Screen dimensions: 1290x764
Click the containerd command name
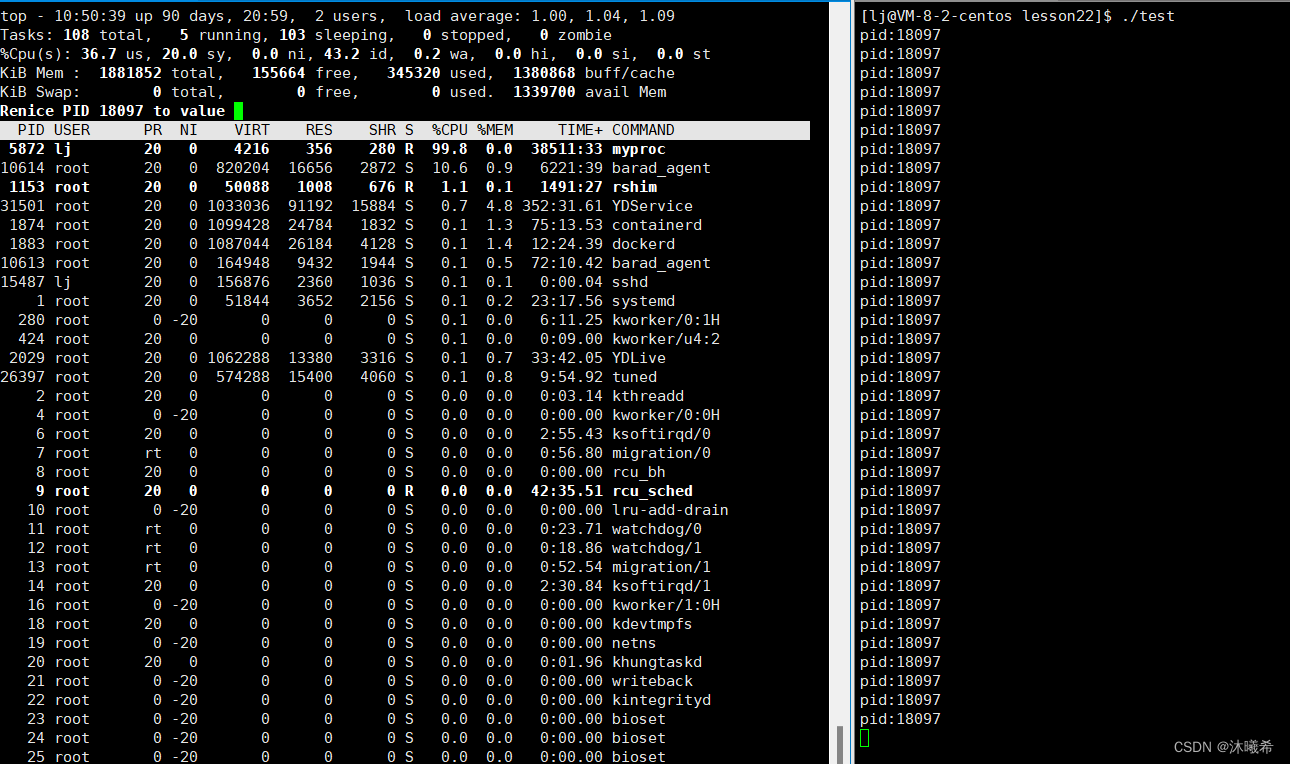(x=657, y=225)
